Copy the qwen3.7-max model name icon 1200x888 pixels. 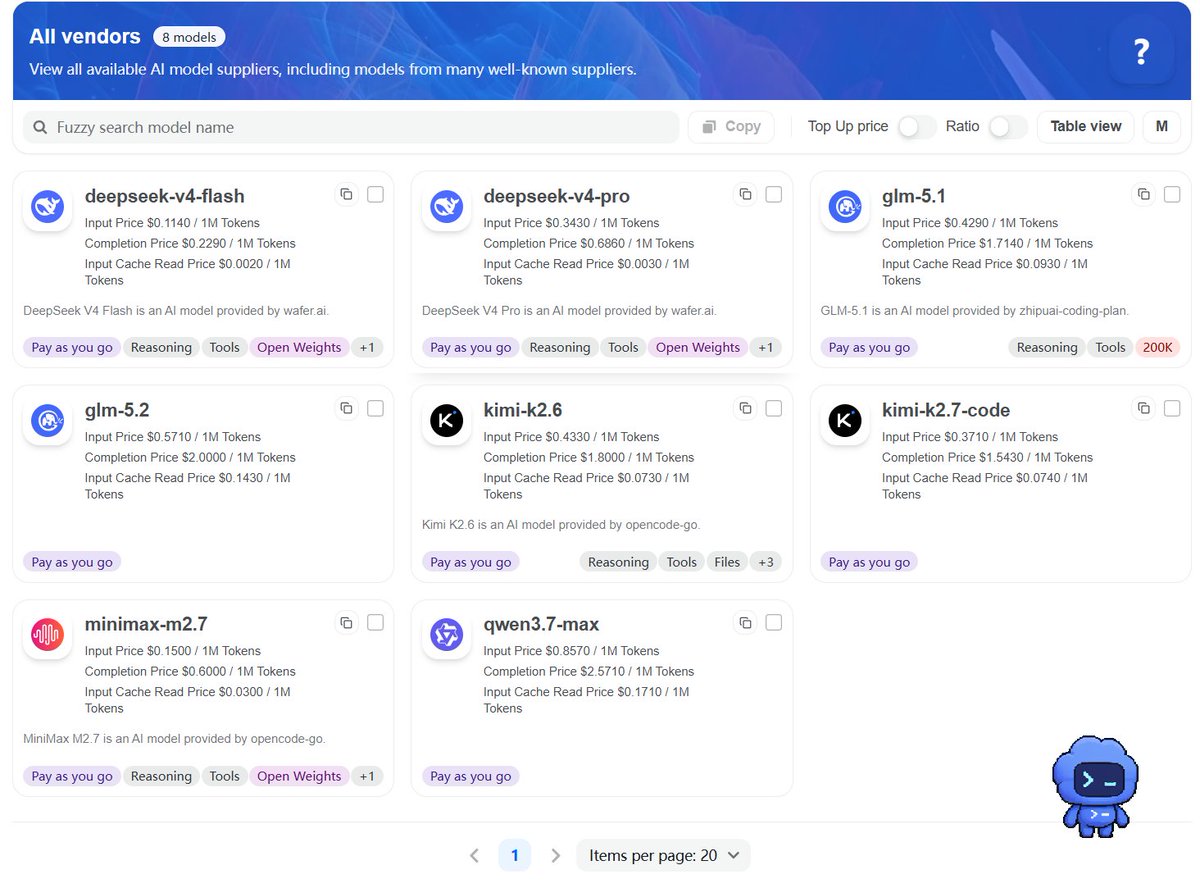pyautogui.click(x=745, y=623)
